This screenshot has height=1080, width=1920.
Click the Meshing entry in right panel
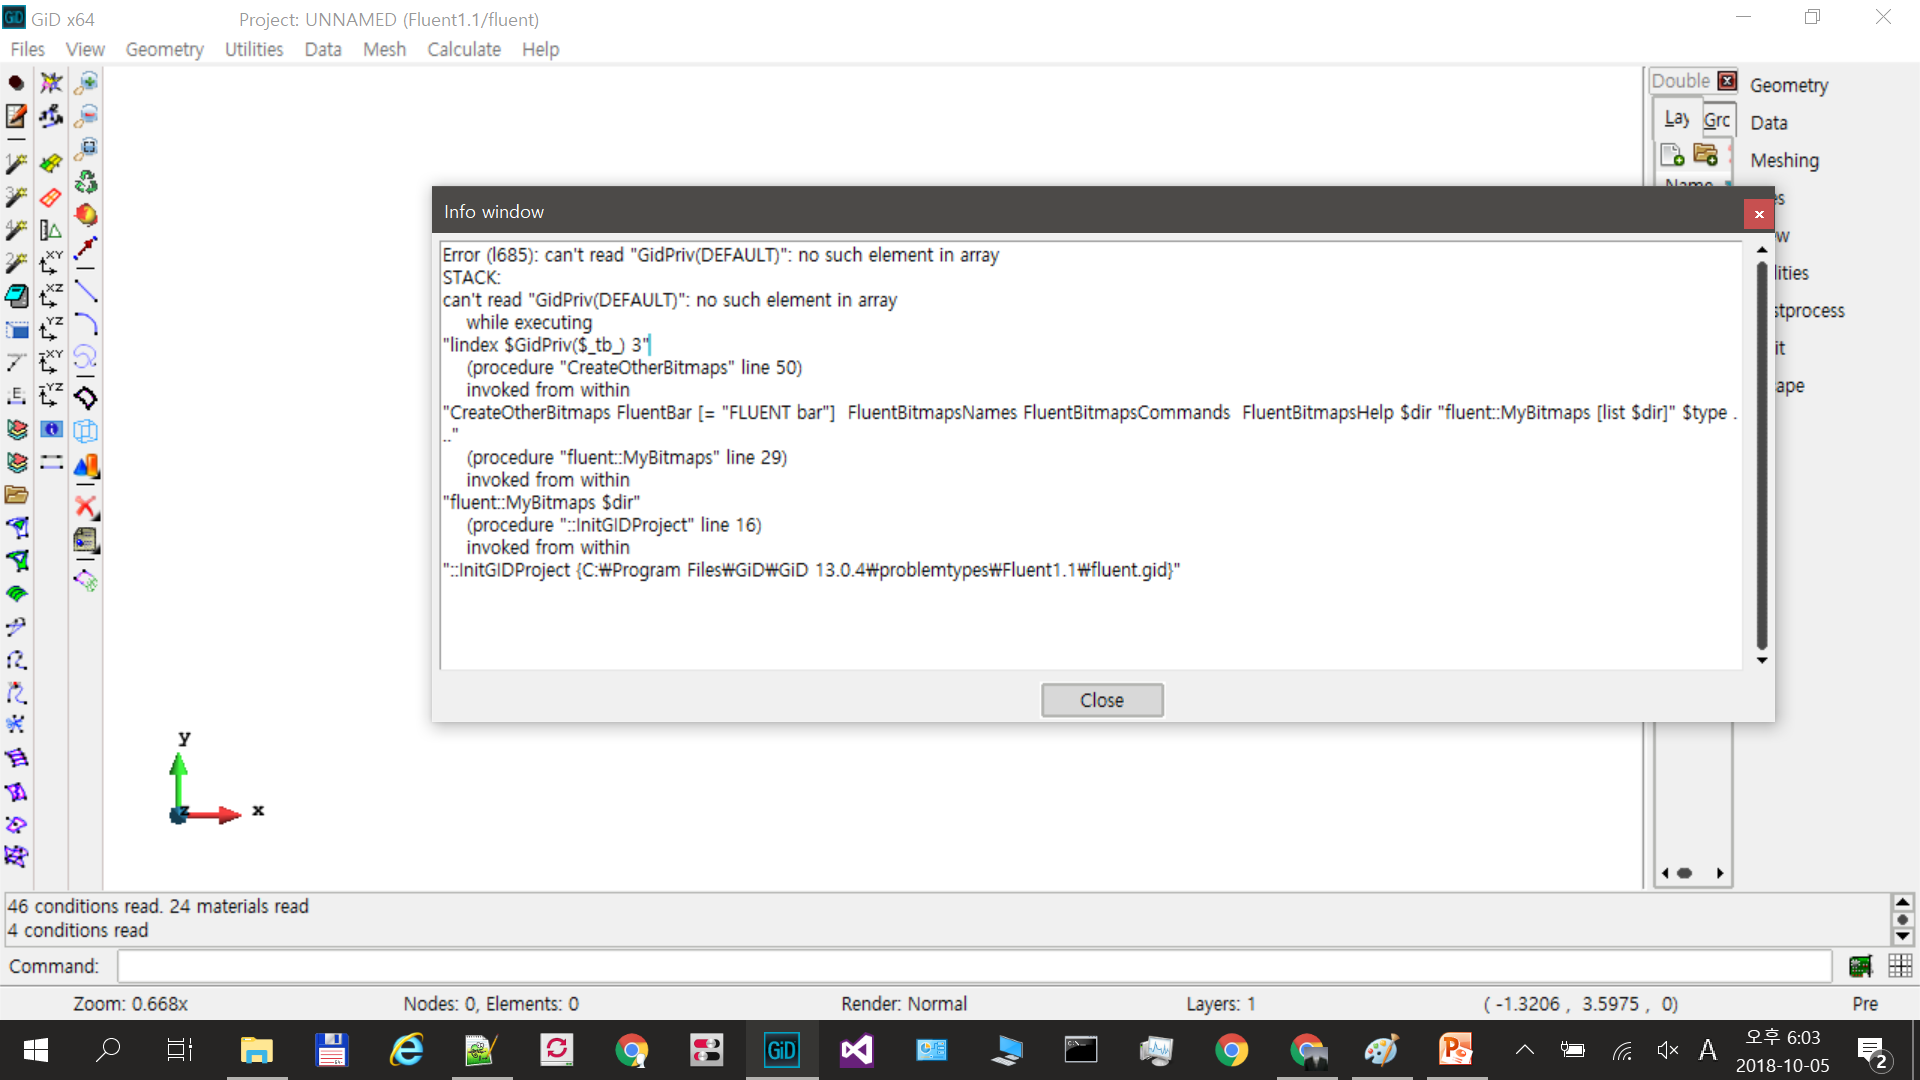pos(1784,160)
